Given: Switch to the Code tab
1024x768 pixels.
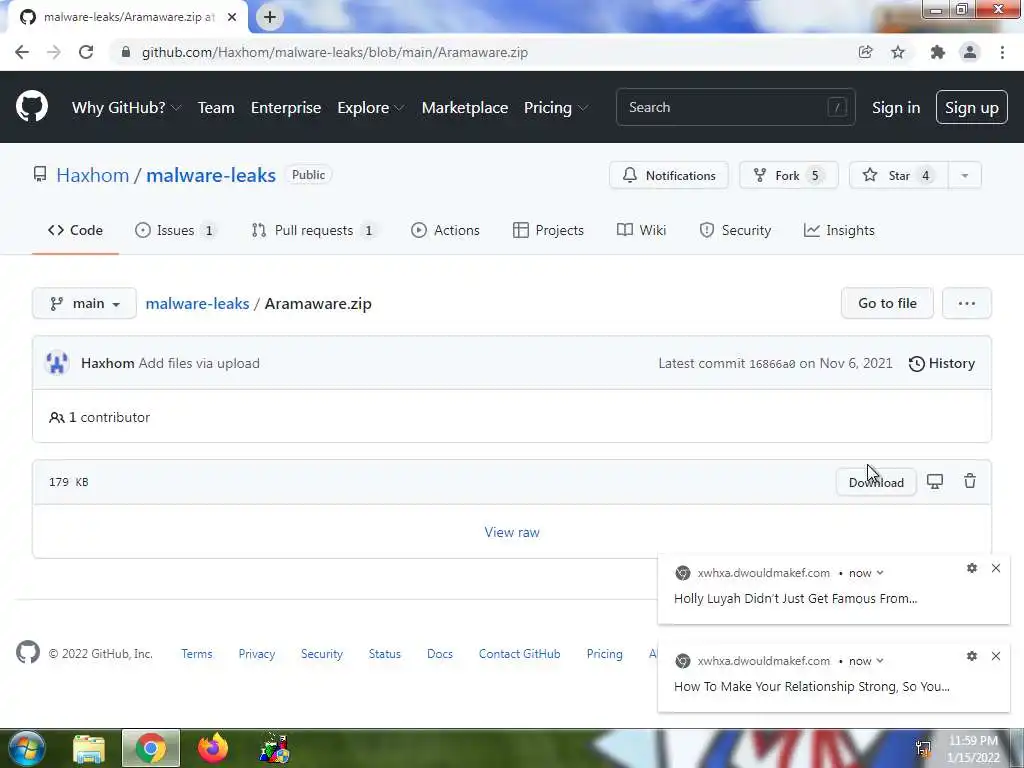Looking at the screenshot, I should point(75,231).
